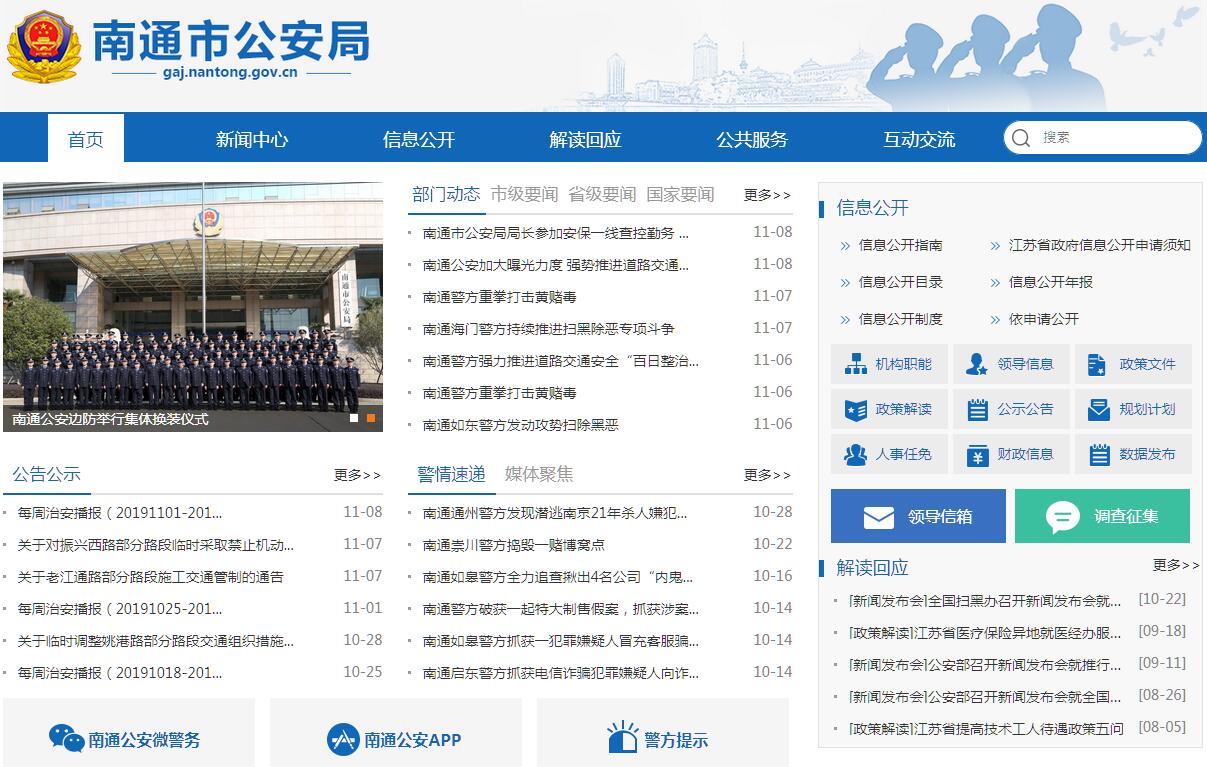Click the search magnifier icon

click(1021, 138)
